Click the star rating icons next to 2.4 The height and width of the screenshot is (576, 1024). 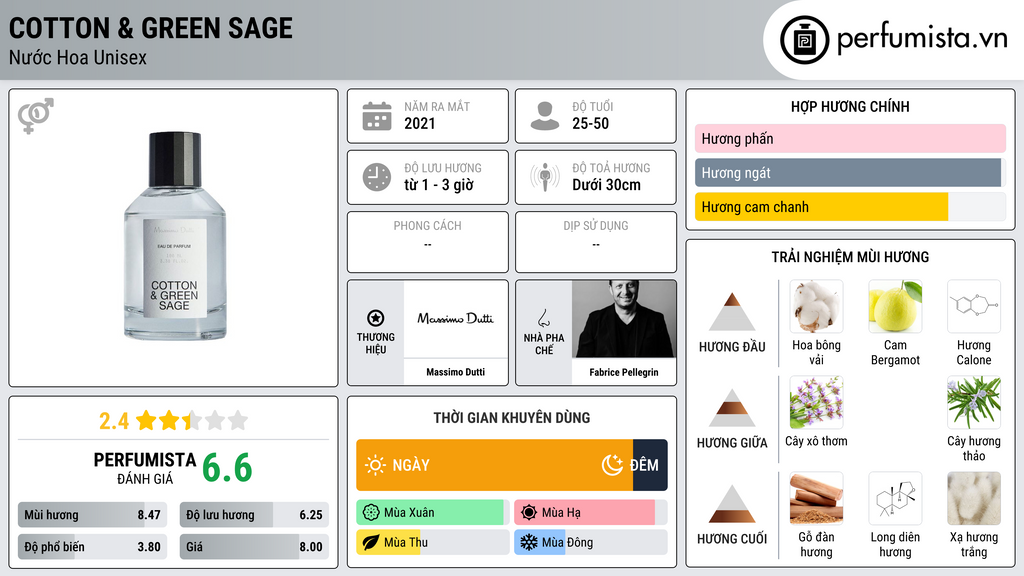point(192,421)
